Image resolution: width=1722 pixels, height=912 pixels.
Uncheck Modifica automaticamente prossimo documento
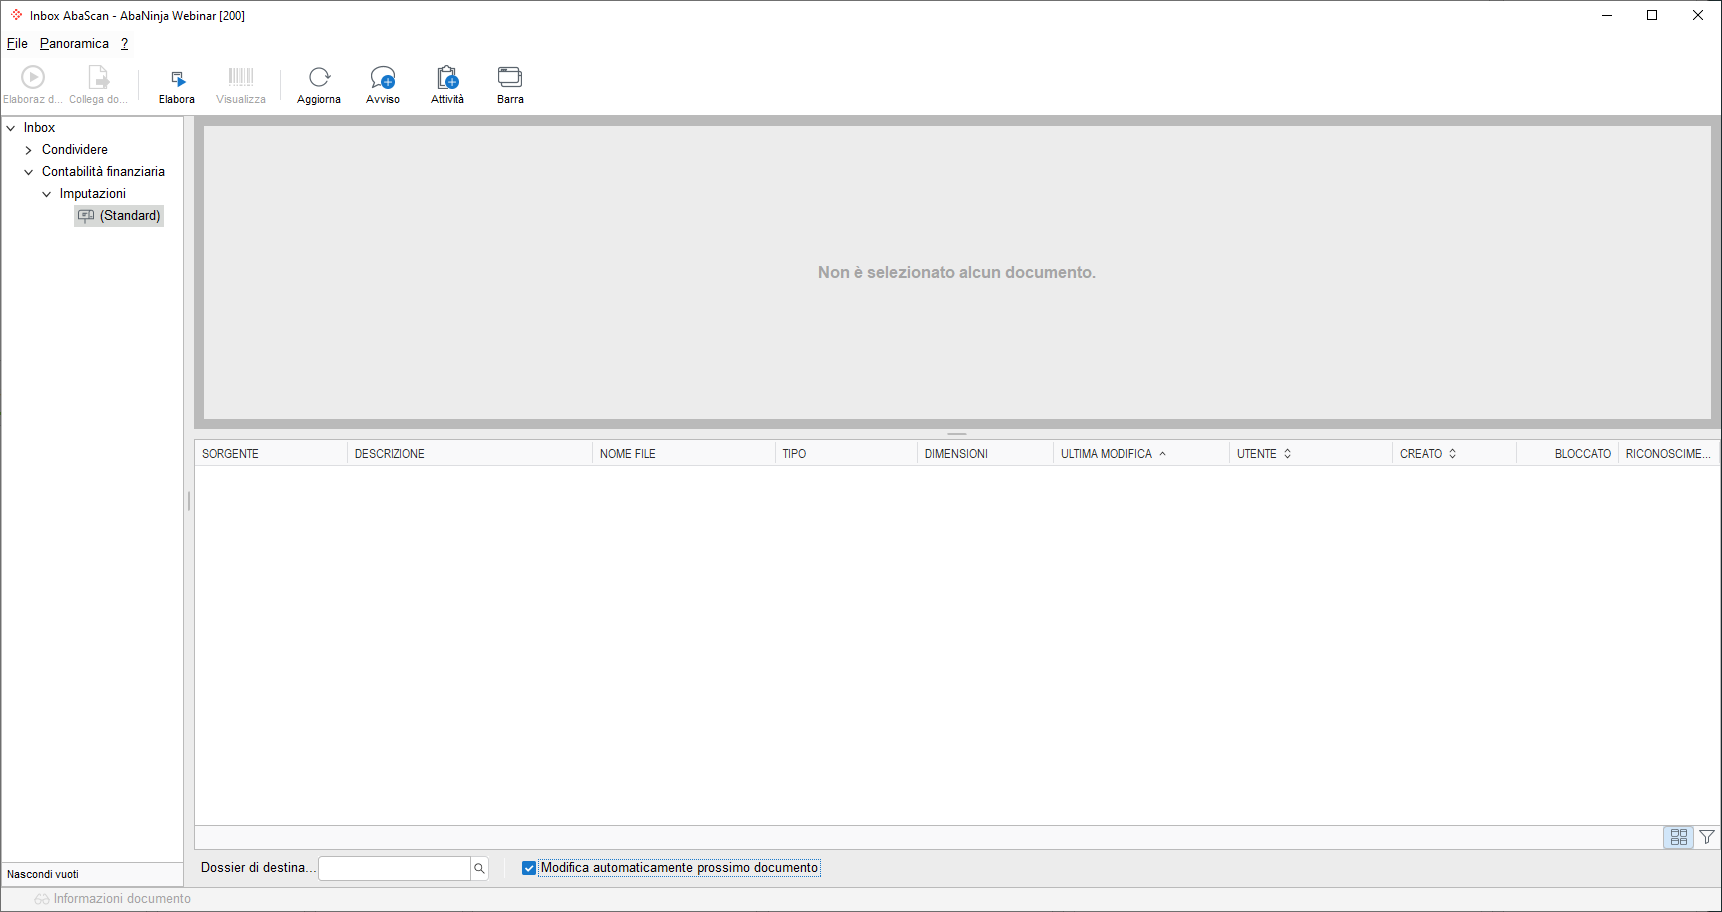(529, 868)
